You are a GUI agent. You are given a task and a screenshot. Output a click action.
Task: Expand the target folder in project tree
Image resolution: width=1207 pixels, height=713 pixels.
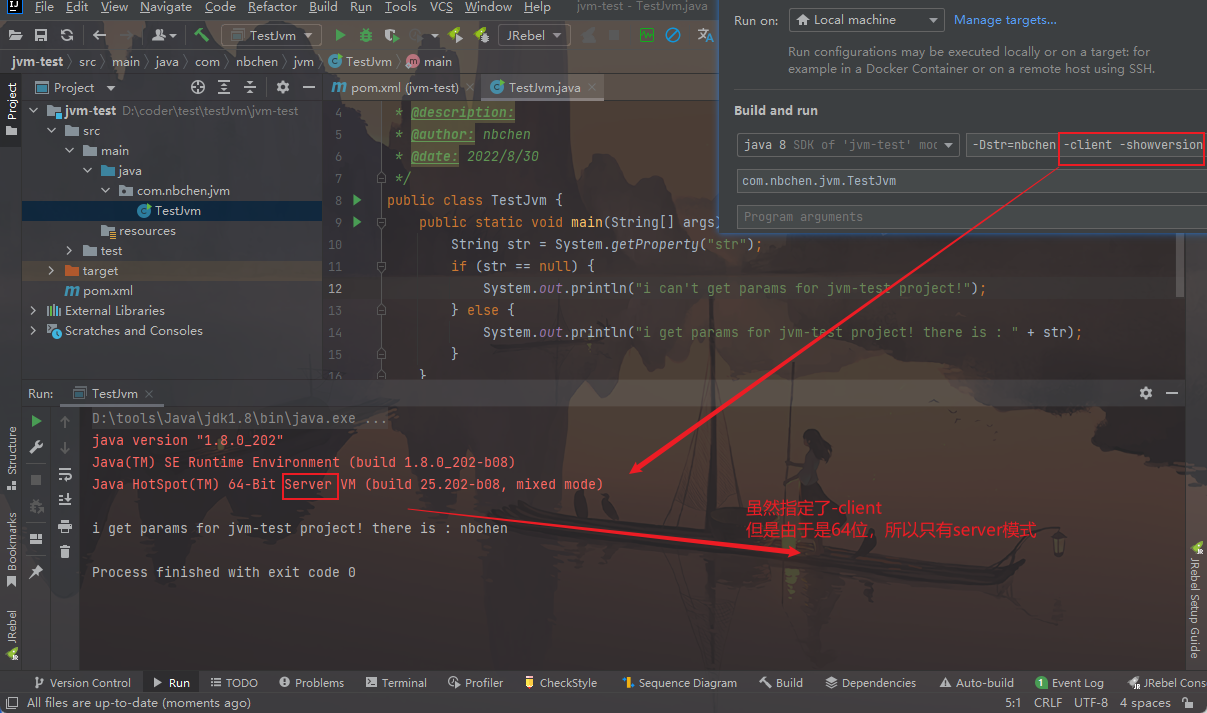(x=52, y=271)
